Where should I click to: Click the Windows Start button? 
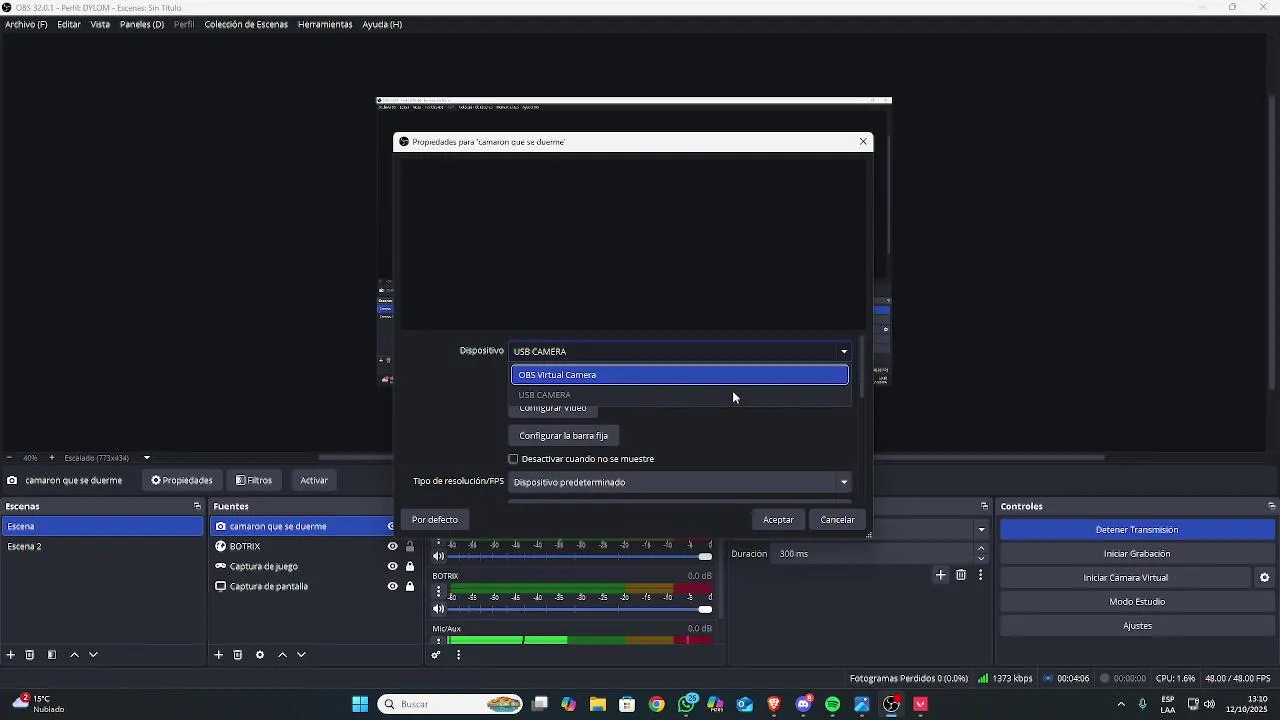tap(360, 704)
